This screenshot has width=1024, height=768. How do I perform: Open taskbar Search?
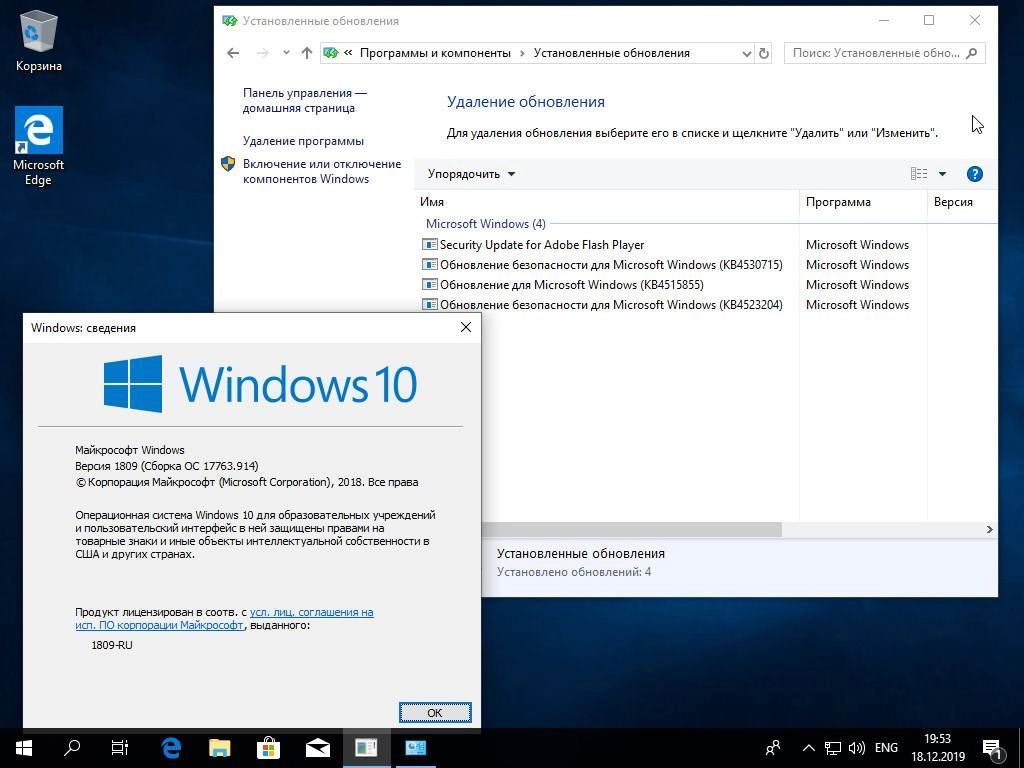coord(72,748)
